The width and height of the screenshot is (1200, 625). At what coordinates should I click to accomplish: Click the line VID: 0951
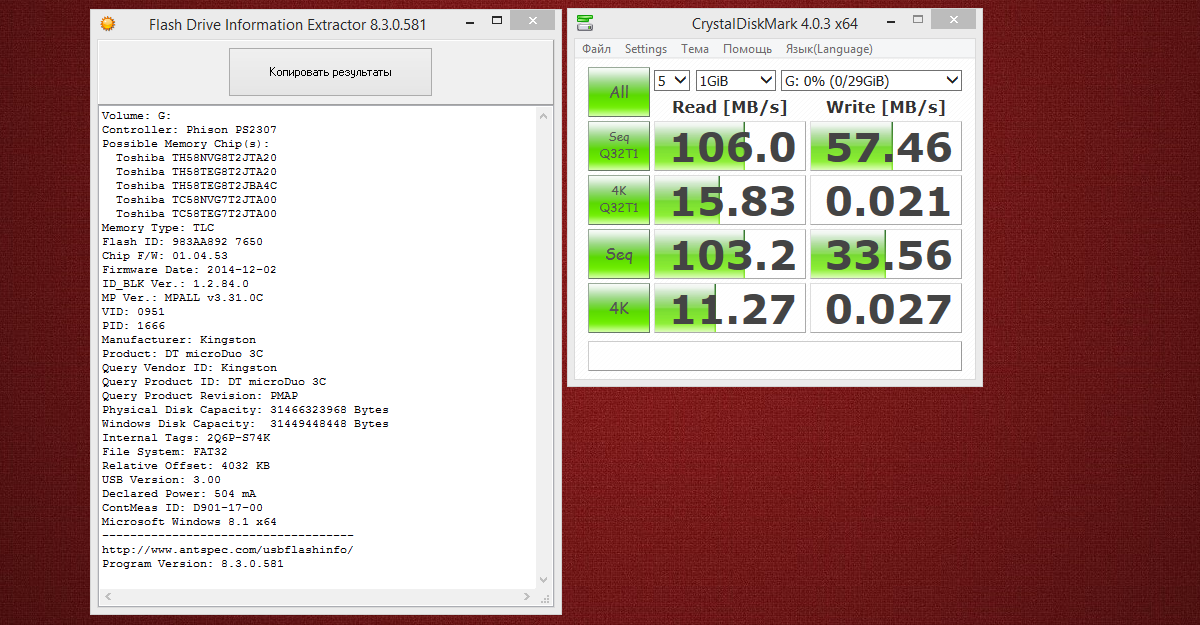[133, 312]
